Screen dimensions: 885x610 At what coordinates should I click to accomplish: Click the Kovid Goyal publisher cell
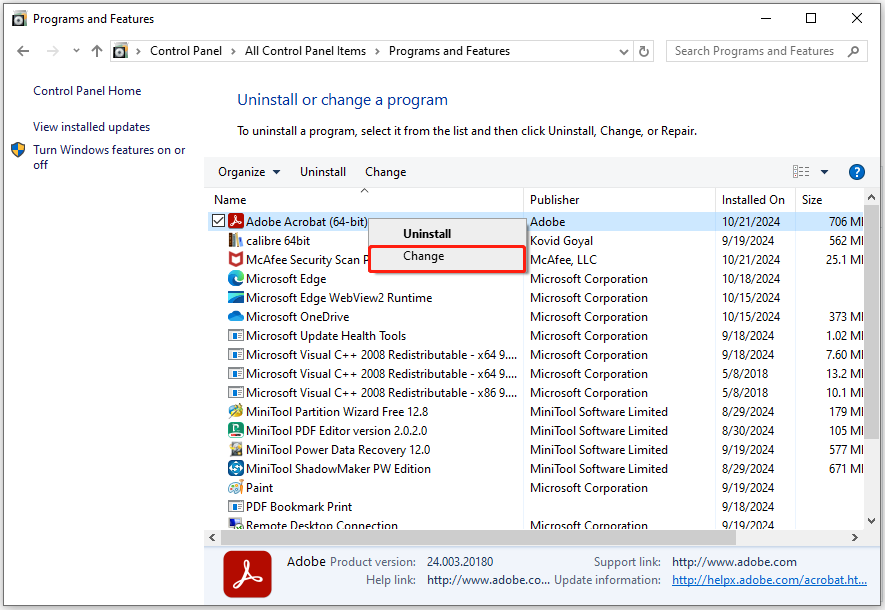562,241
